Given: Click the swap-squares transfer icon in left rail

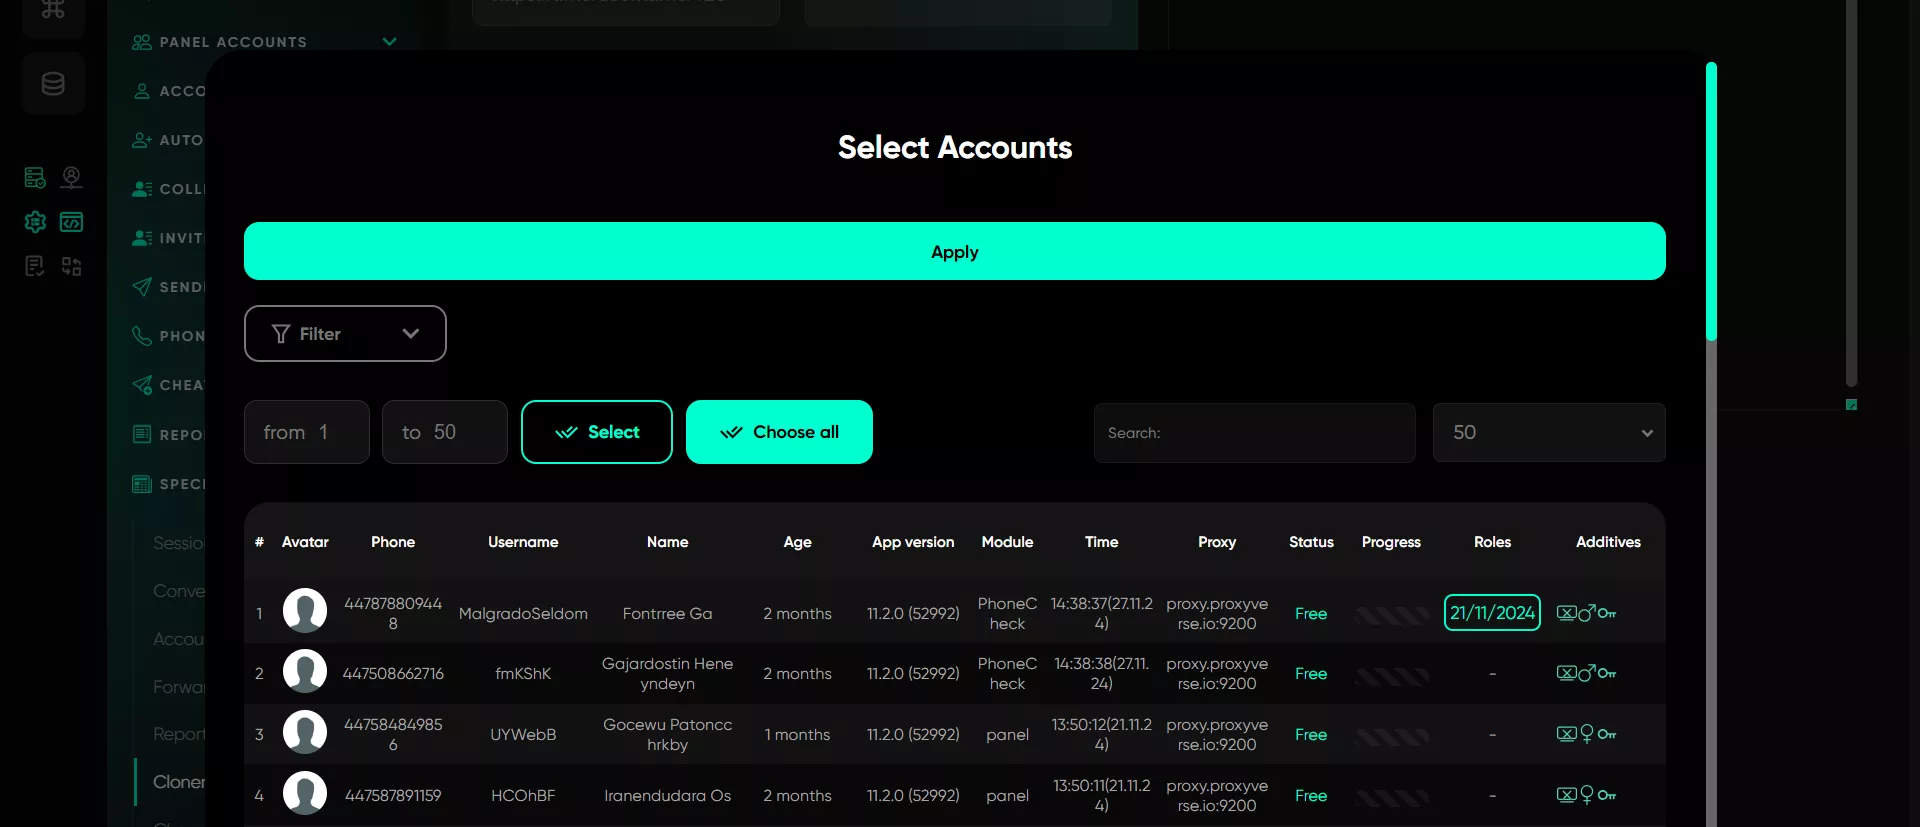Looking at the screenshot, I should (x=71, y=266).
